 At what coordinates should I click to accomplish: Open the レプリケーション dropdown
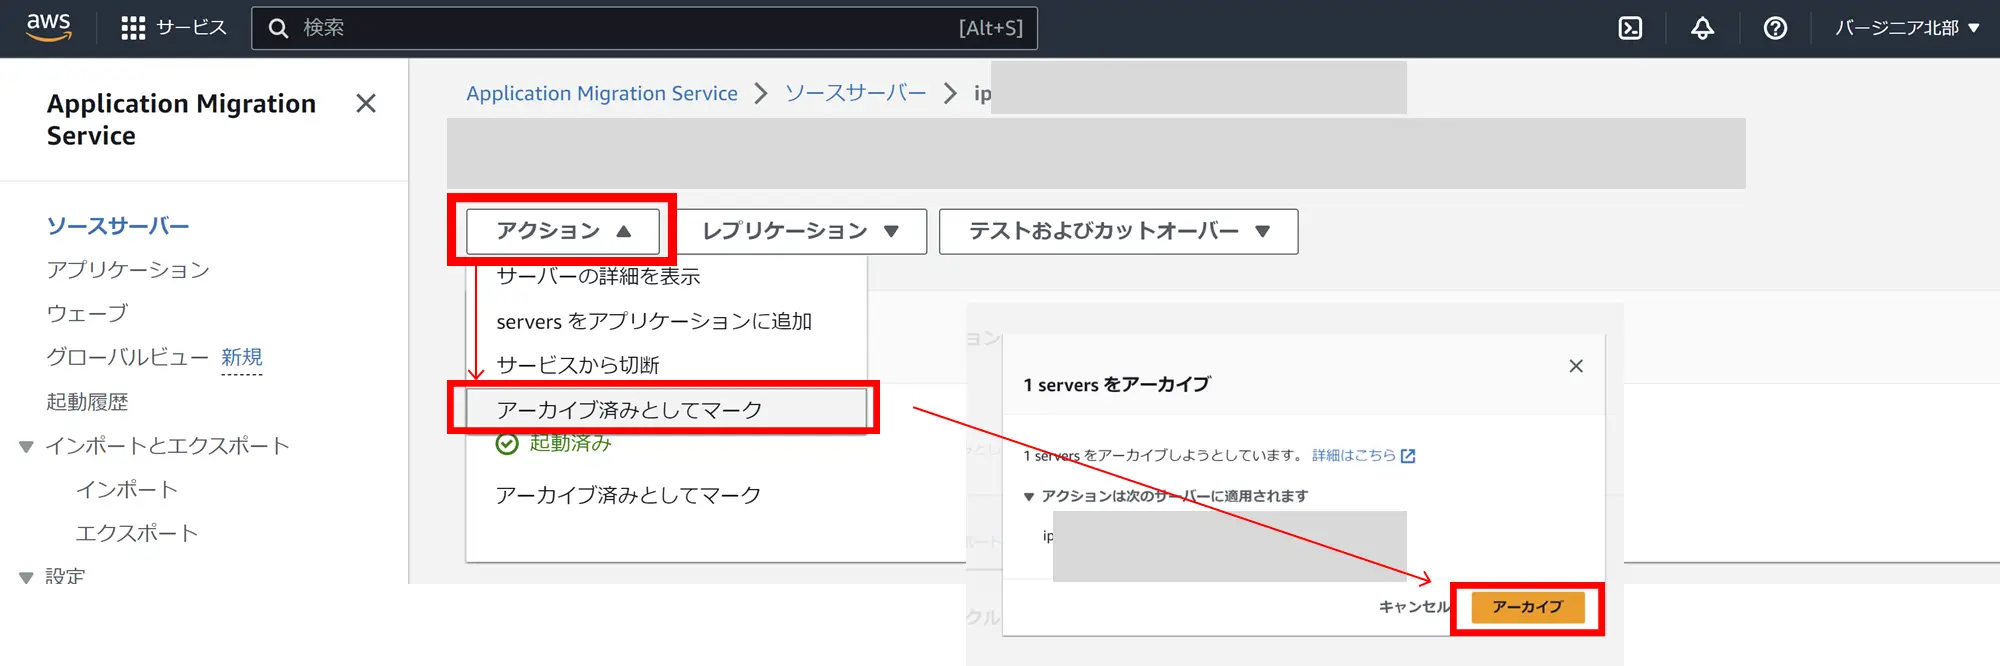pyautogui.click(x=800, y=231)
